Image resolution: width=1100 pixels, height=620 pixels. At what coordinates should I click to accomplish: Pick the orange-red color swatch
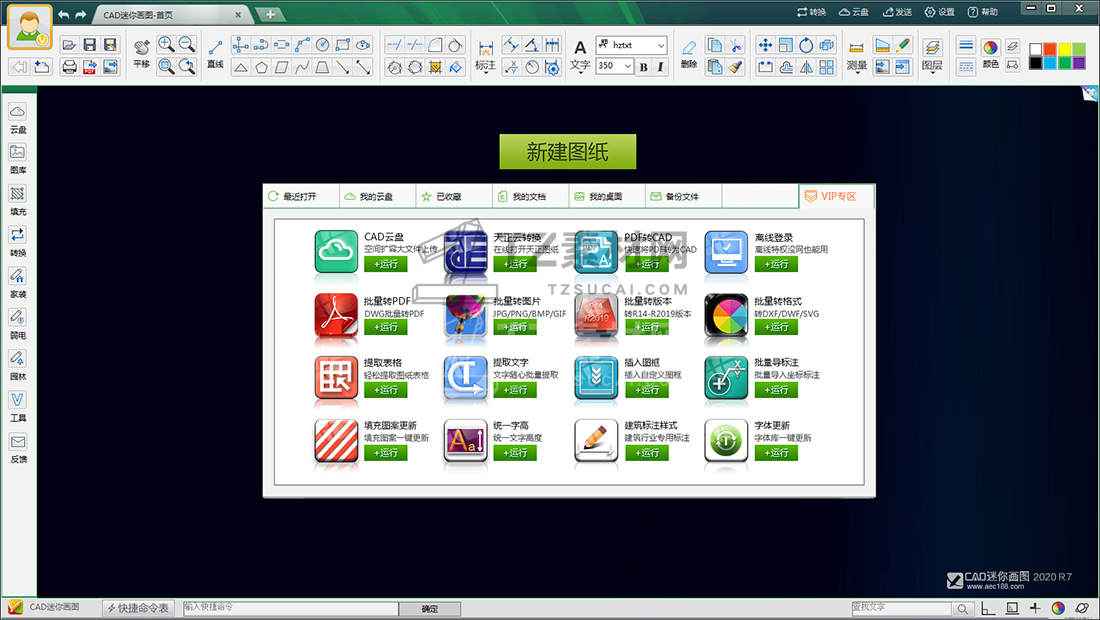(1049, 49)
